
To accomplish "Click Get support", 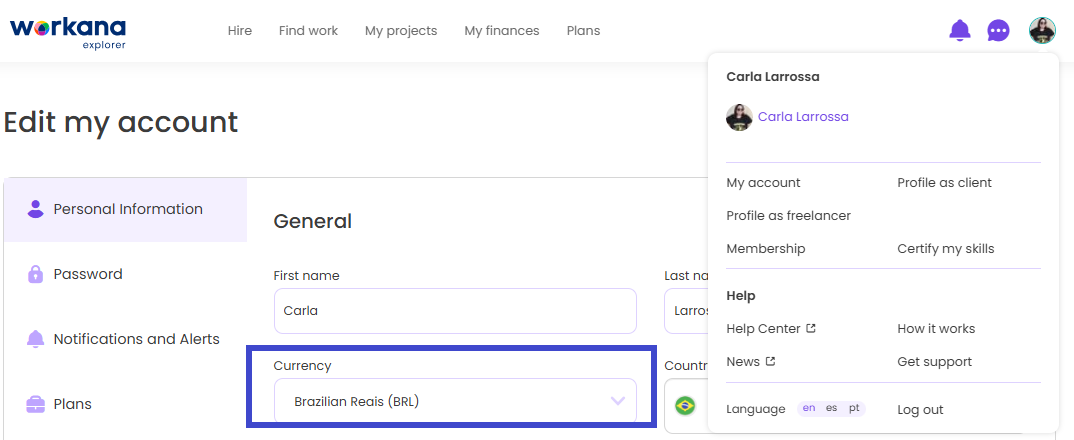I will [x=934, y=361].
